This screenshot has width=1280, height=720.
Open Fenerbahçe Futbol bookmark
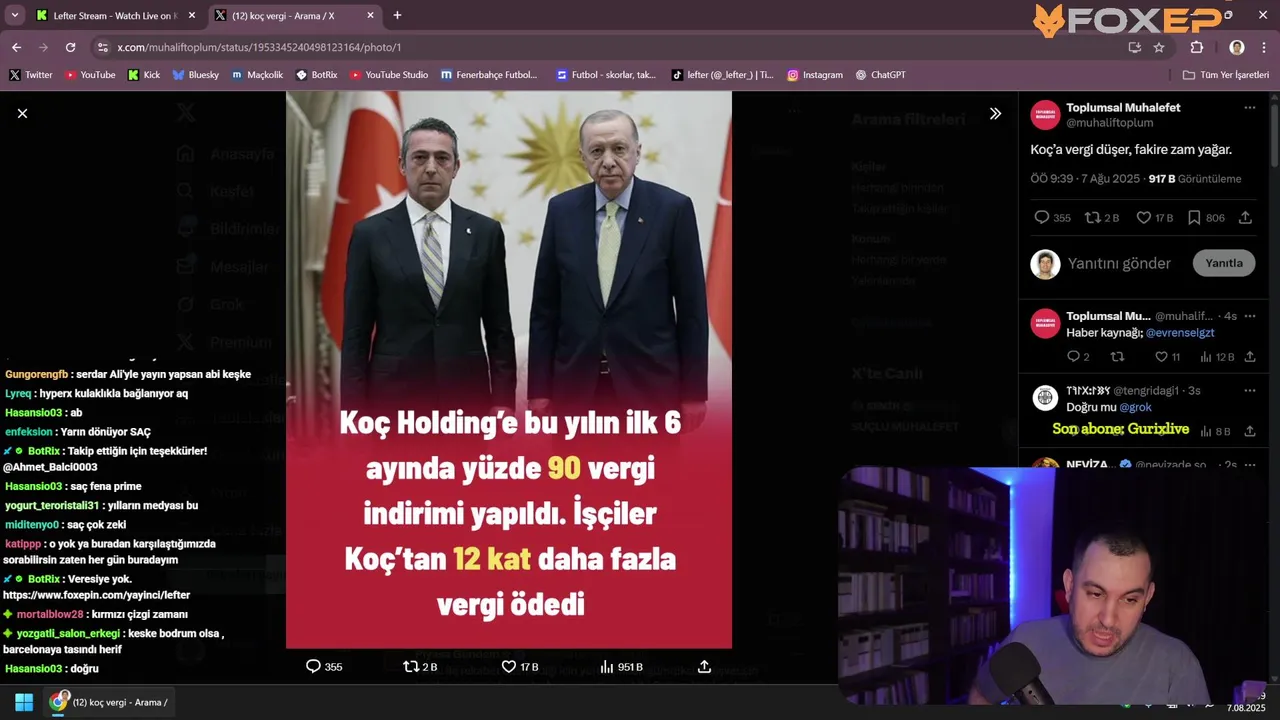tap(489, 75)
